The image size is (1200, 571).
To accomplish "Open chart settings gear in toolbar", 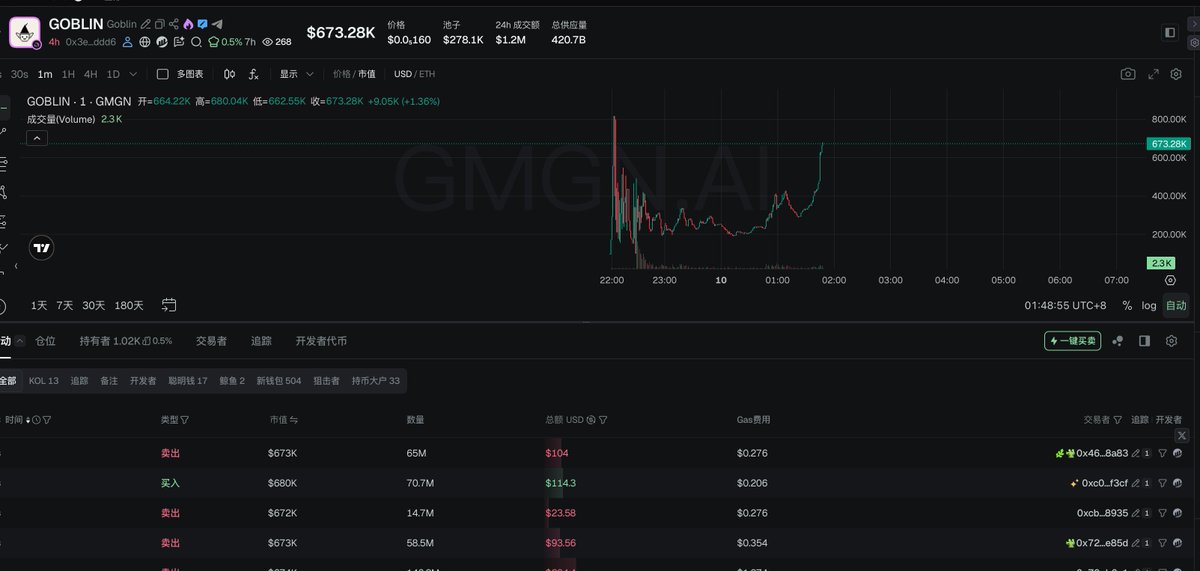I will point(1177,74).
